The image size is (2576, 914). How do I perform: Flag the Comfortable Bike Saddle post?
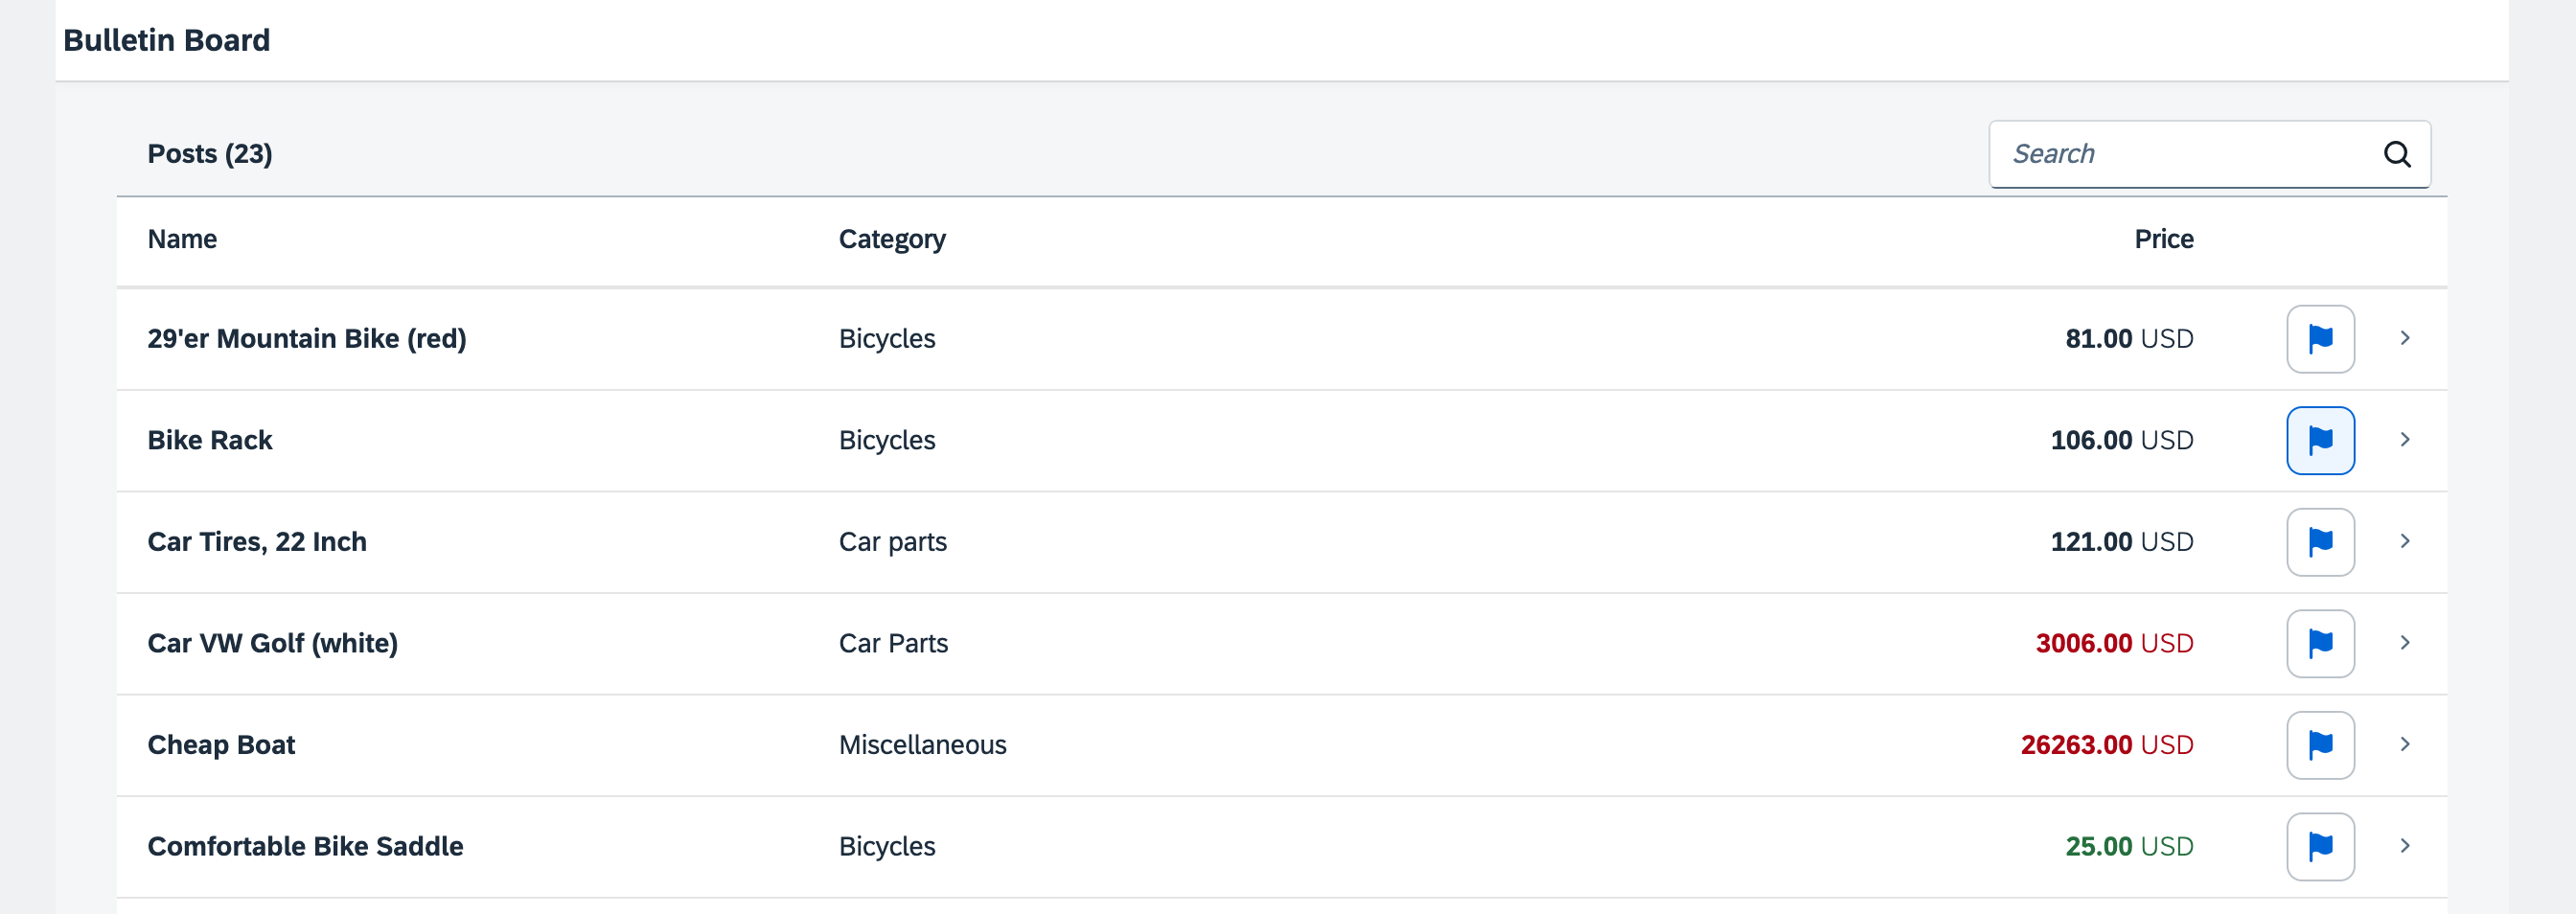point(2320,846)
